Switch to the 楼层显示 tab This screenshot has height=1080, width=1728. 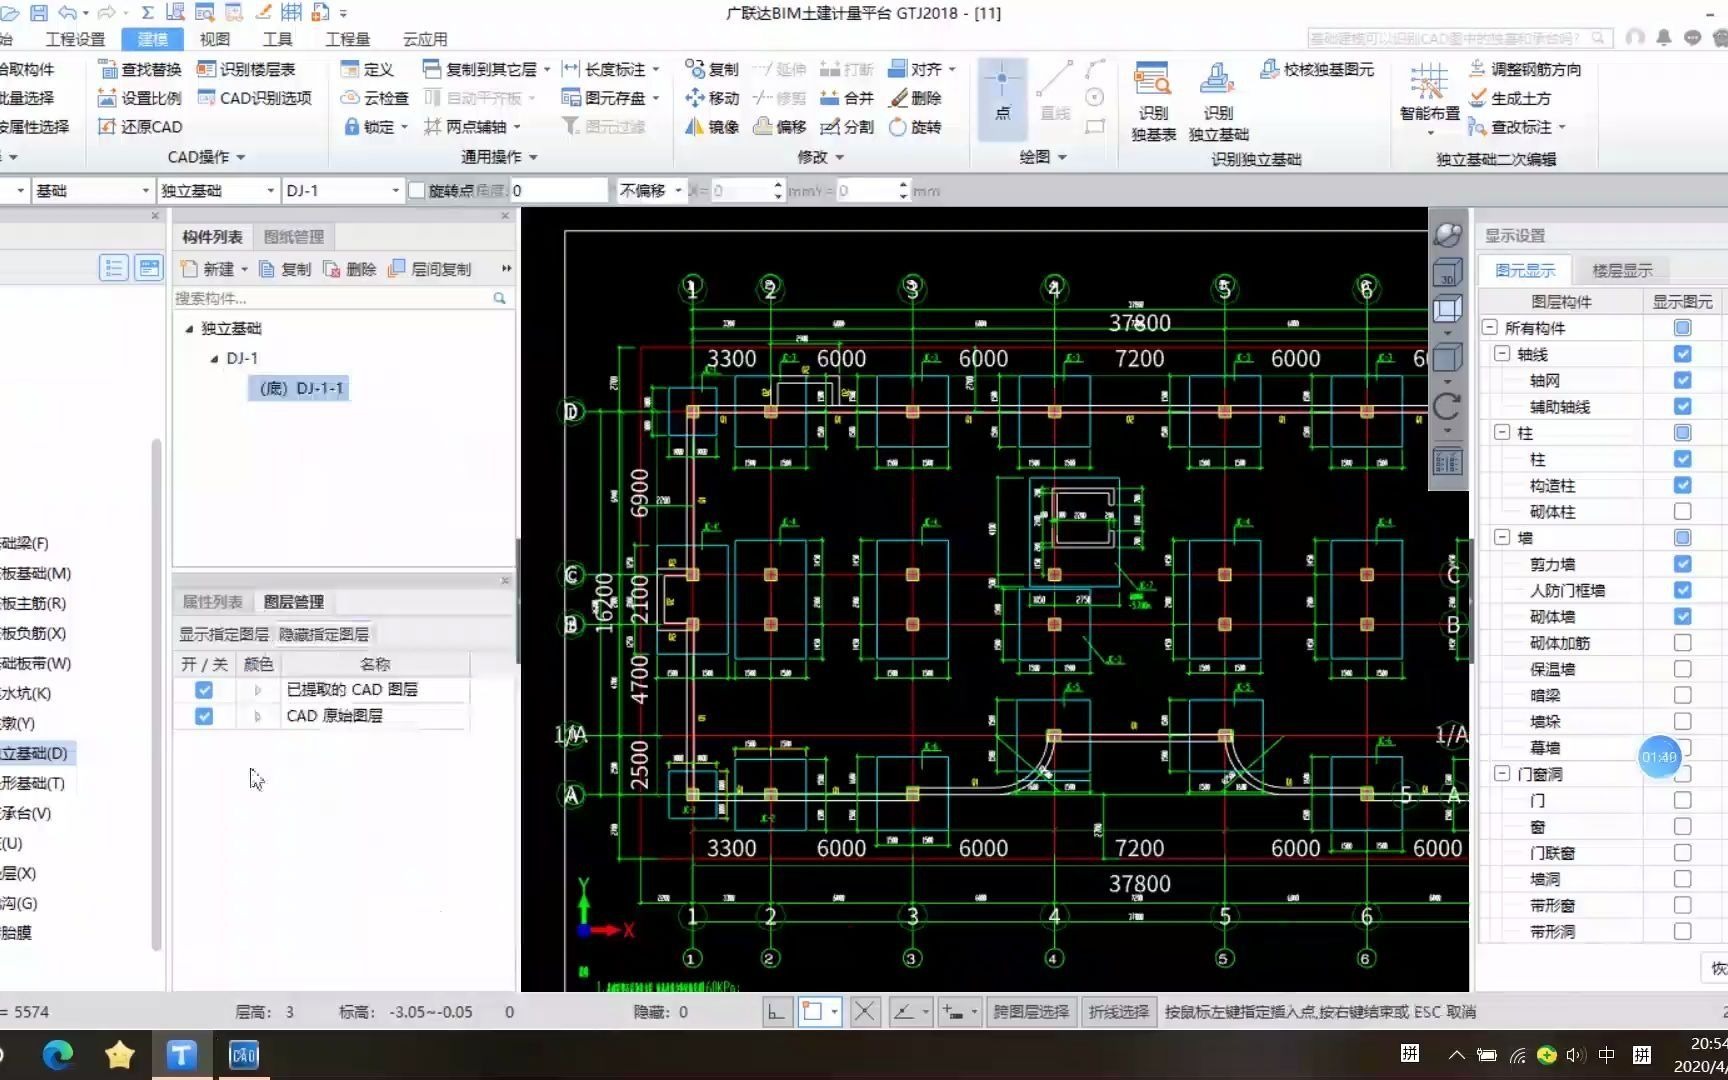click(x=1622, y=270)
